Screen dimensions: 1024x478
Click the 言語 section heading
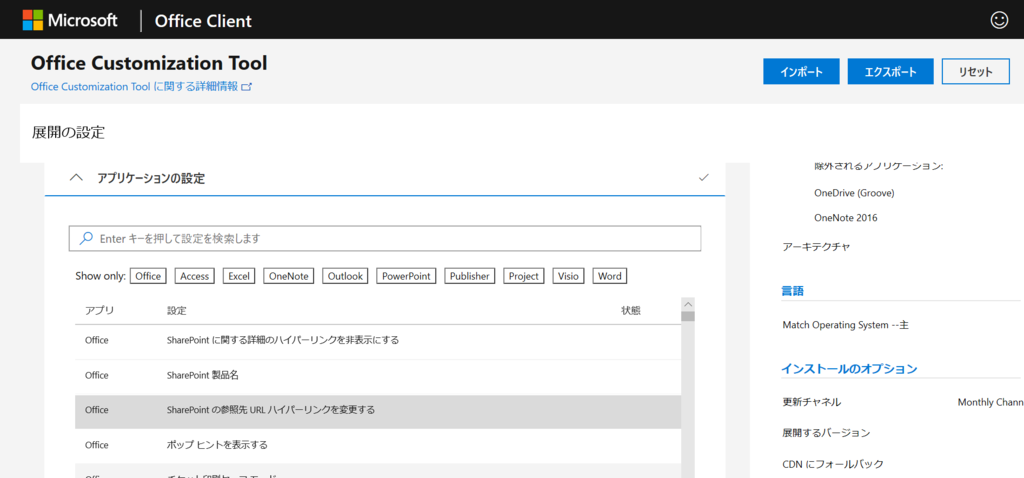[793, 291]
